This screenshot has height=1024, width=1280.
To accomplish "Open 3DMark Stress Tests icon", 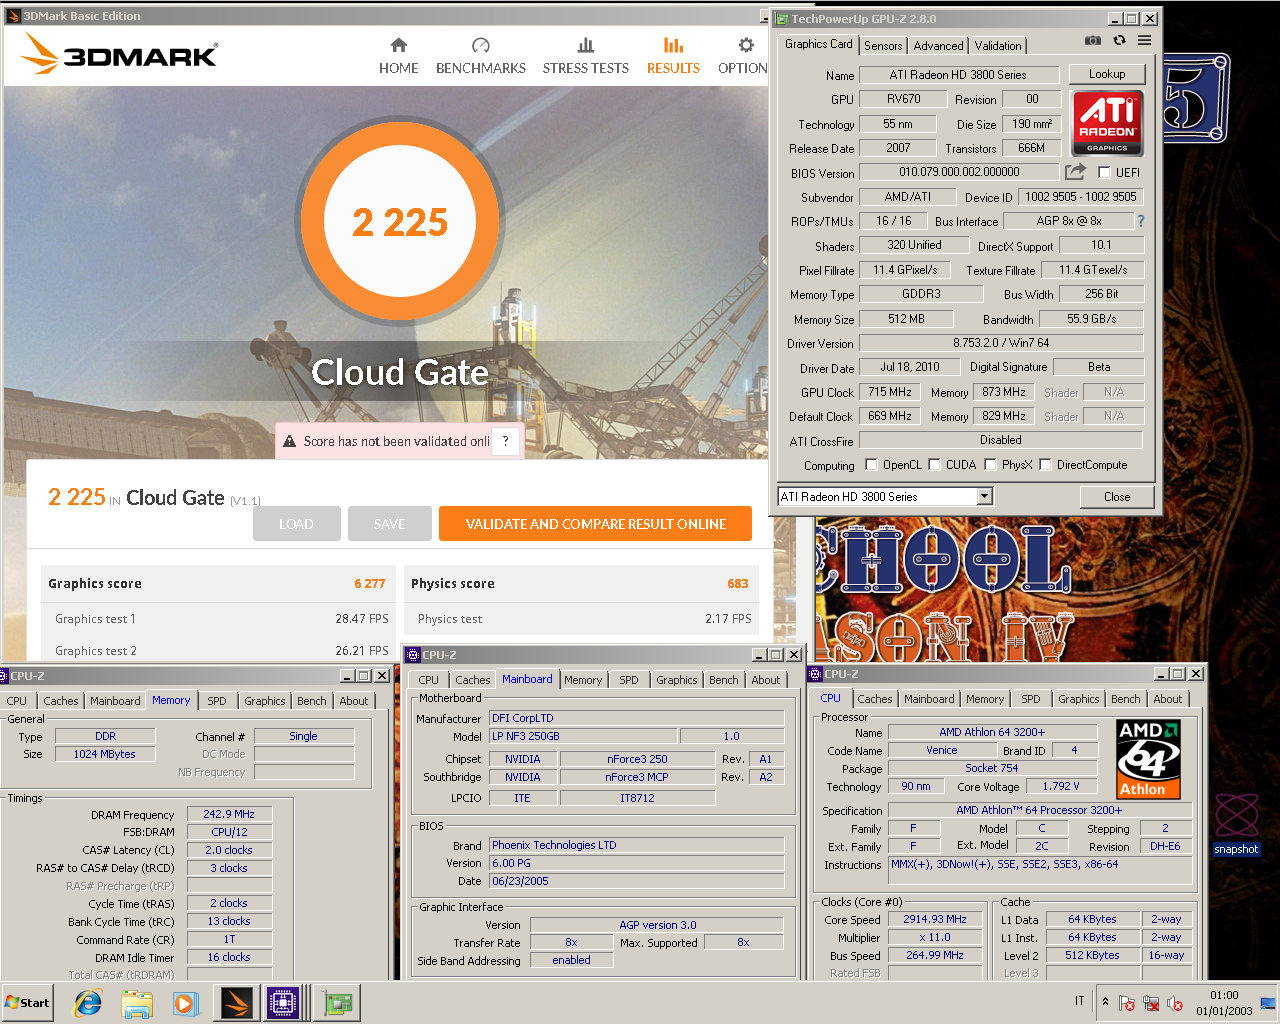I will (x=586, y=45).
